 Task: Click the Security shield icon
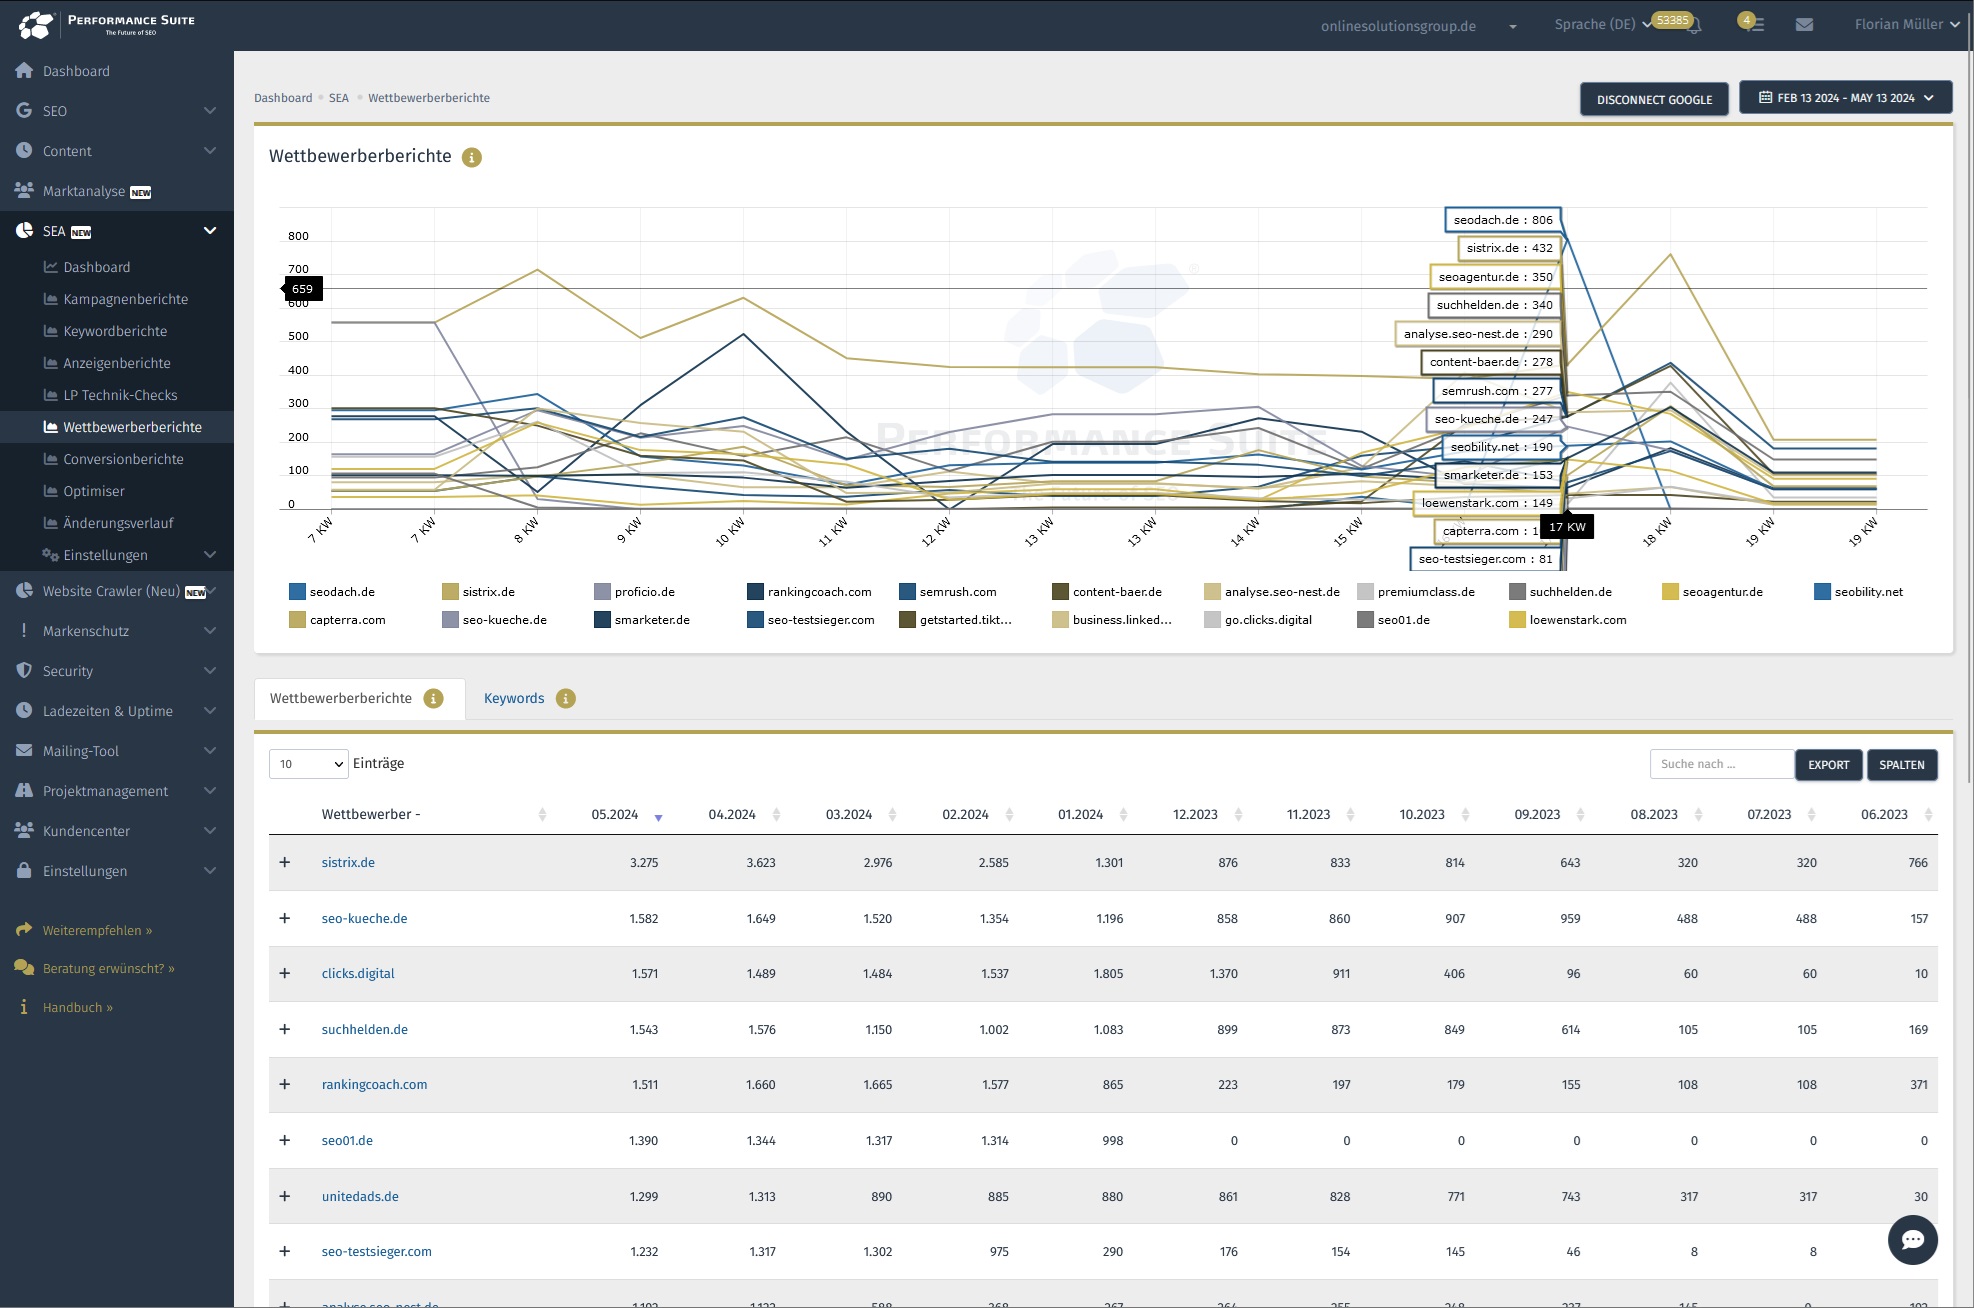[x=24, y=670]
